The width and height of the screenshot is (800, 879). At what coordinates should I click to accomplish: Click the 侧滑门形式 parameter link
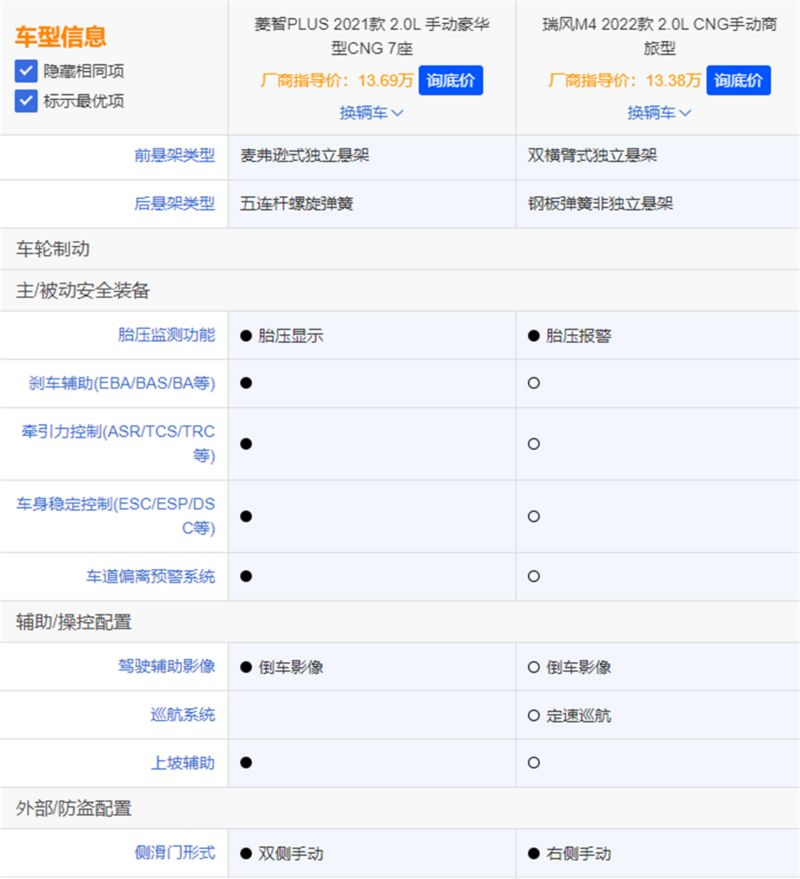pos(174,853)
